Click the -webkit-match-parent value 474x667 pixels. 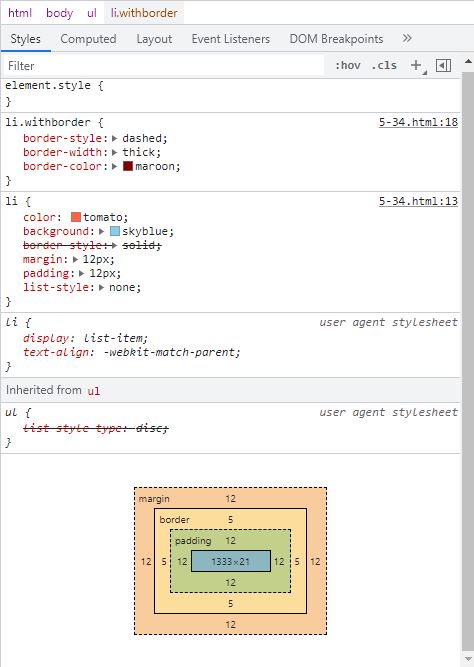point(171,352)
